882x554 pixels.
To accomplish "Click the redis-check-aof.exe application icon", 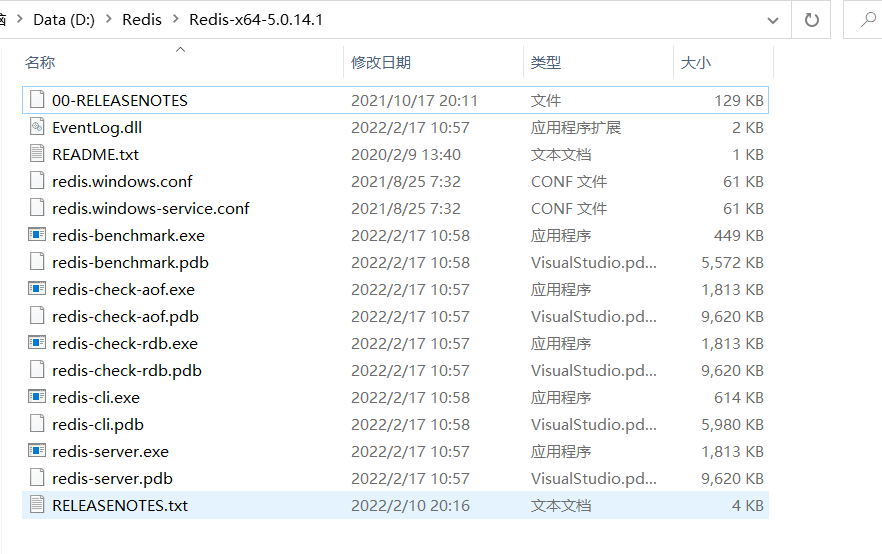I will tap(37, 289).
